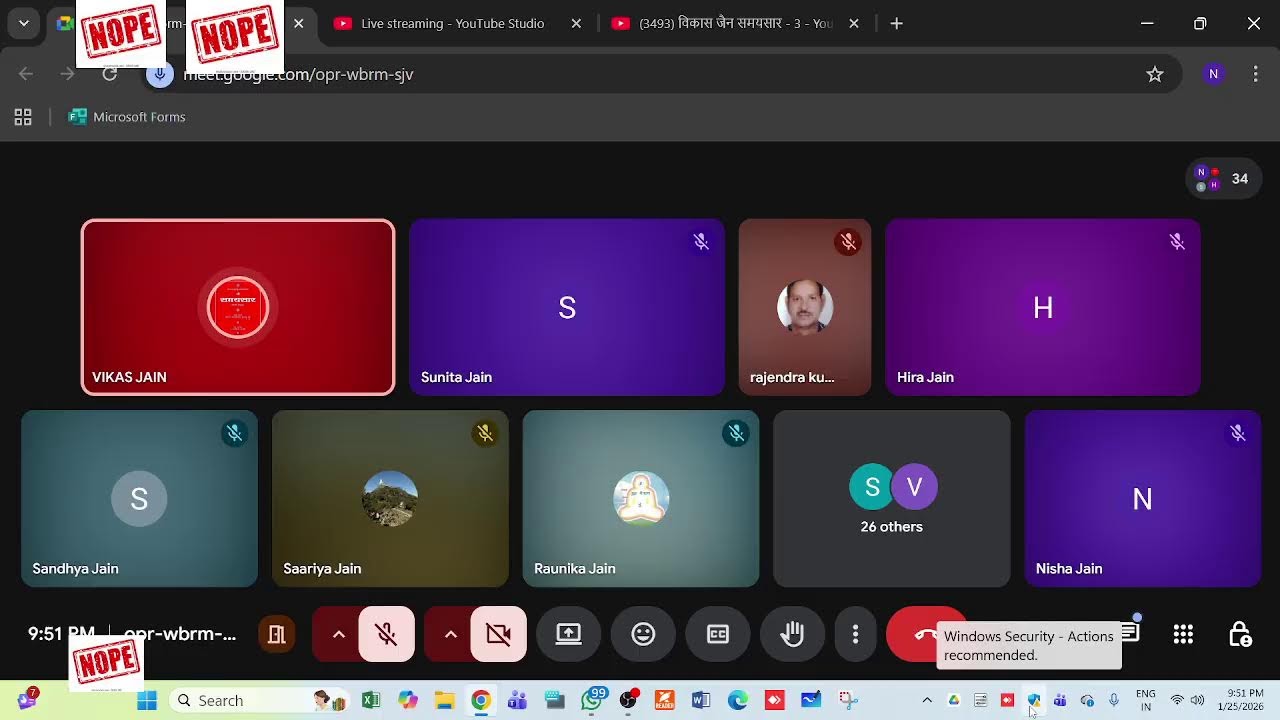1280x720 pixels.
Task: Open the emoji reactions button
Action: 643,634
